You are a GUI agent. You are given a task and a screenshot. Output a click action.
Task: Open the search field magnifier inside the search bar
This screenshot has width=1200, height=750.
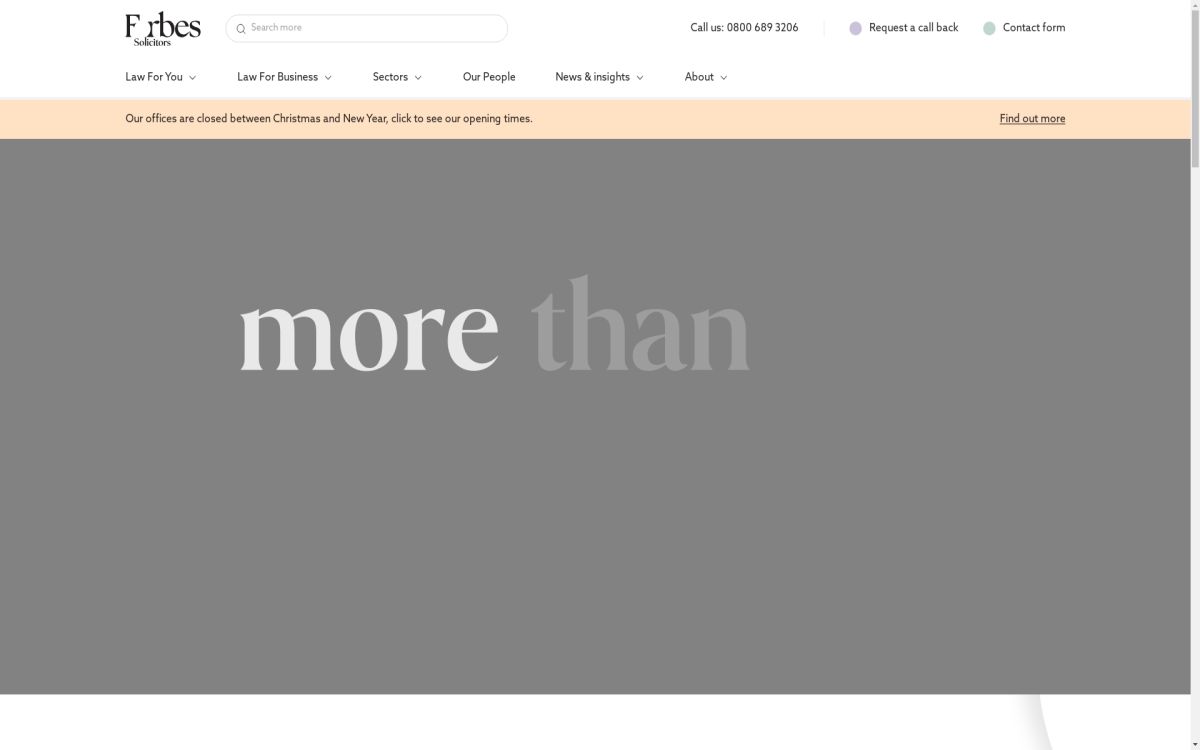coord(241,28)
